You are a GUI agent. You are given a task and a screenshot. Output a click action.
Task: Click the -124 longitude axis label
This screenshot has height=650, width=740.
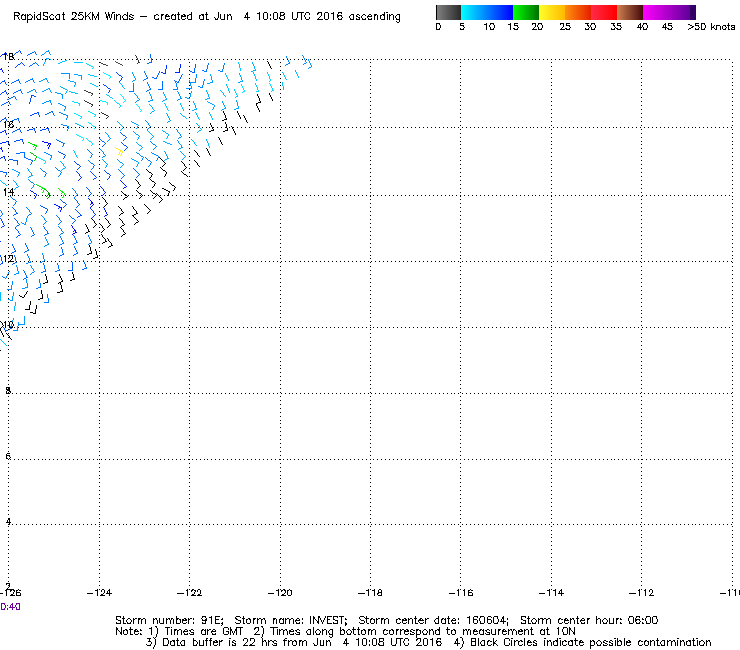pyautogui.click(x=99, y=593)
